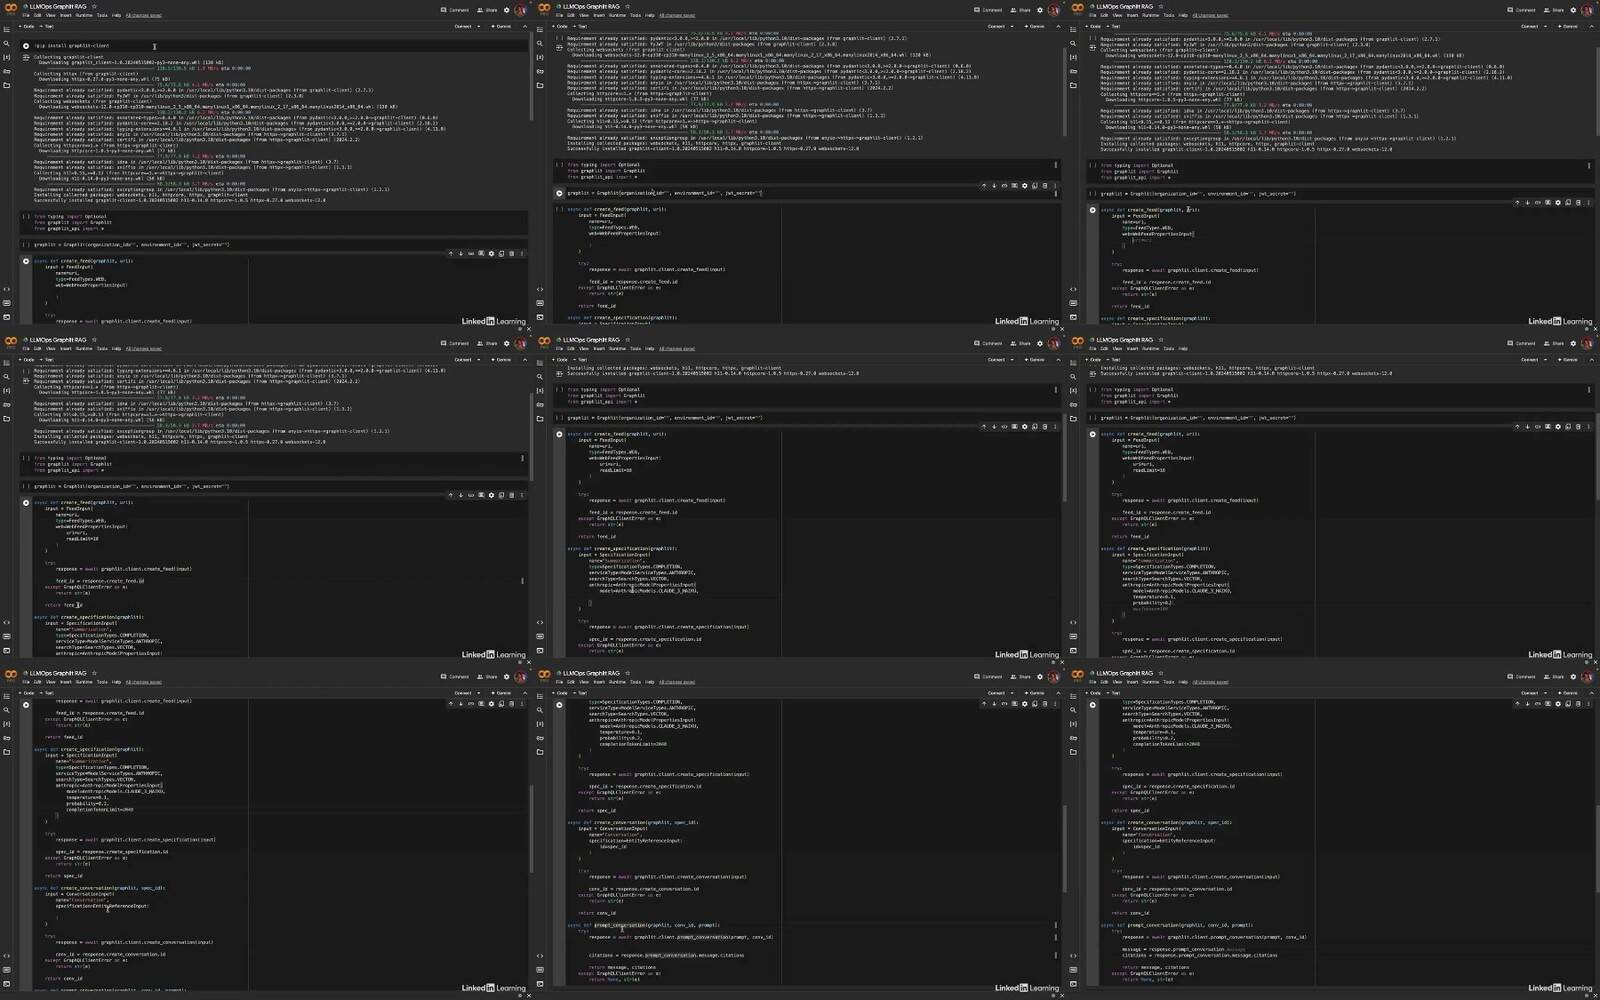Image resolution: width=1600 pixels, height=1000 pixels.
Task: Collapse the header chevron in middle-left frame
Action: (x=525, y=360)
